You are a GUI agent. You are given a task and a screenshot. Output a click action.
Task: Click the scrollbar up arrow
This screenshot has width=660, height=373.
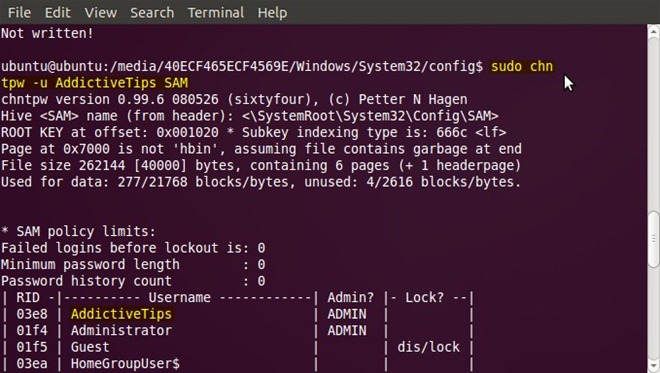[x=653, y=31]
